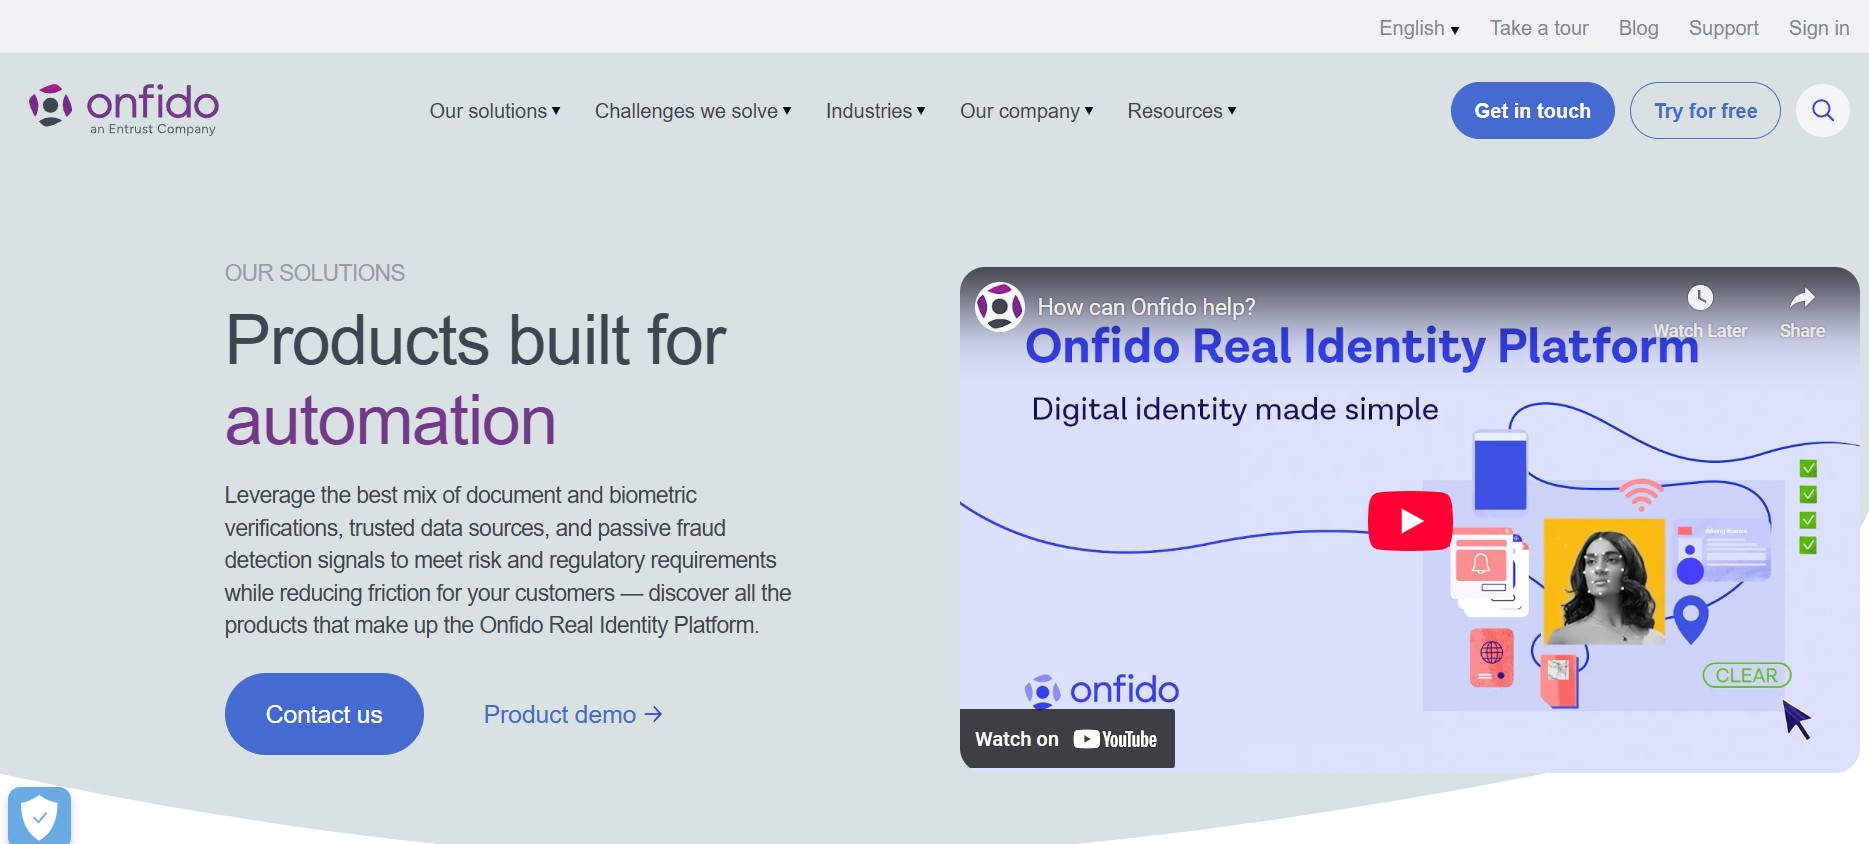Expand the Our company menu
The image size is (1869, 844).
1026,111
